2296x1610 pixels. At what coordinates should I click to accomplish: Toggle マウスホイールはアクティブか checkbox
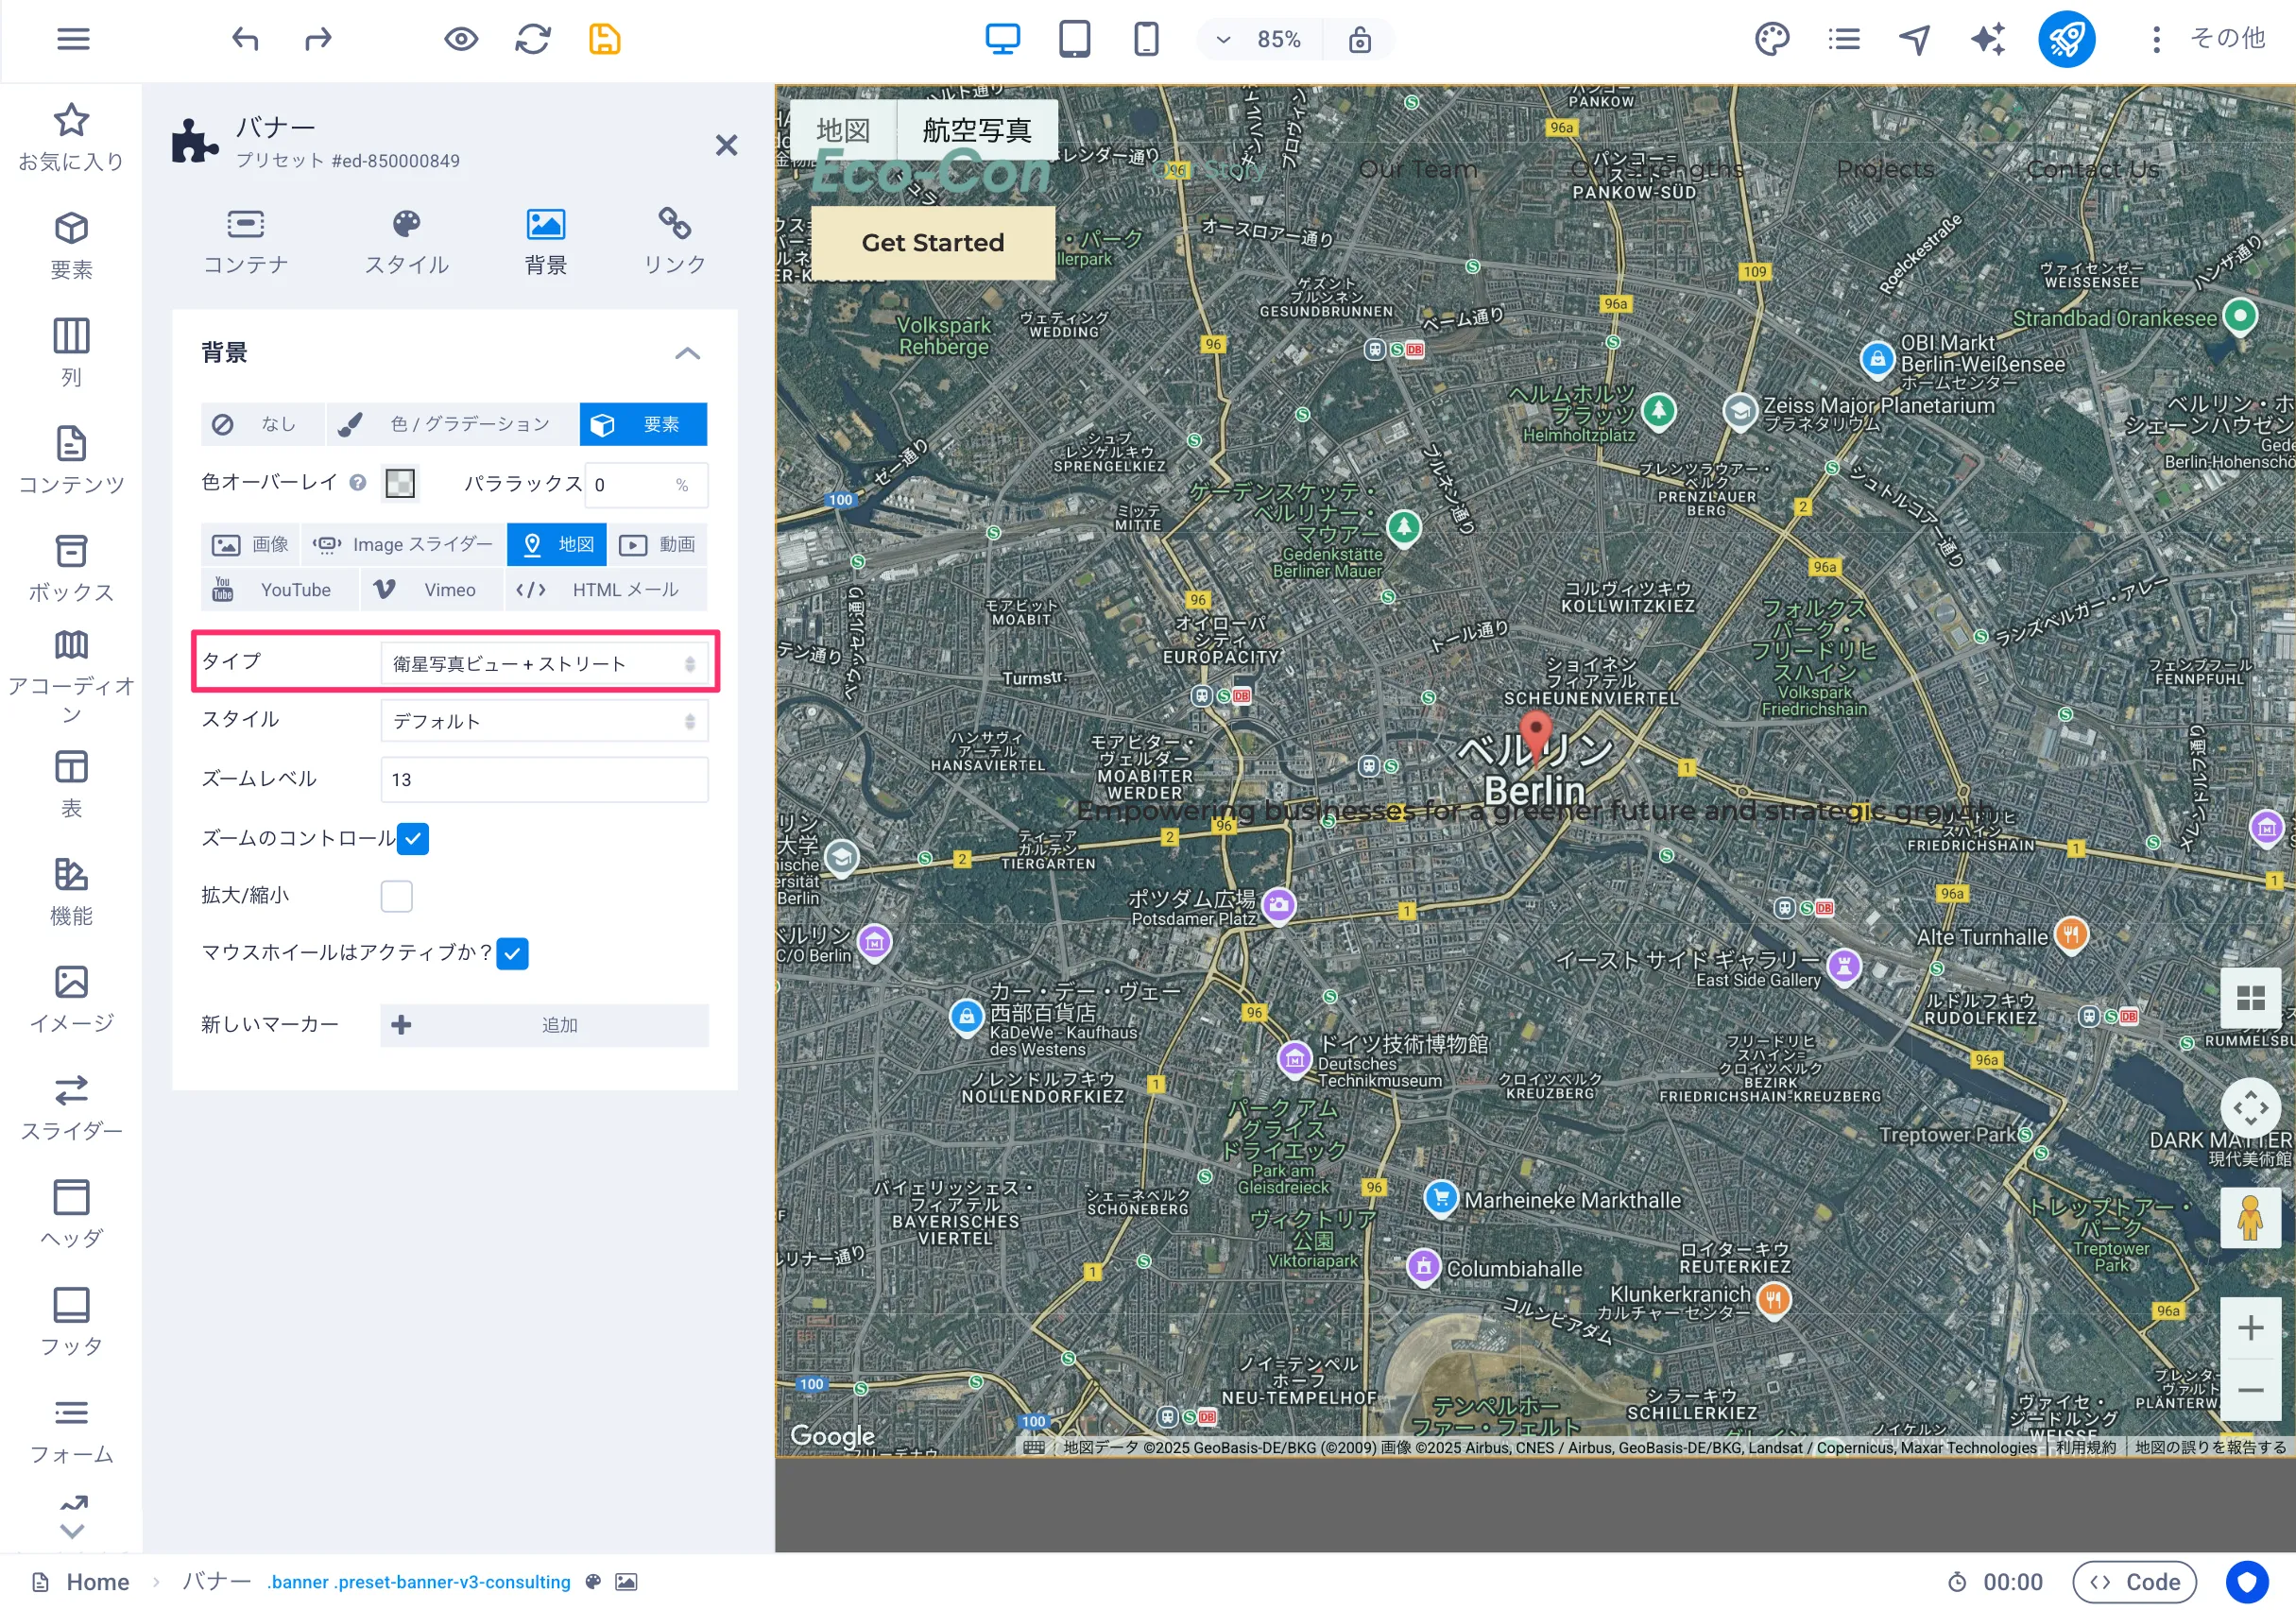point(512,953)
